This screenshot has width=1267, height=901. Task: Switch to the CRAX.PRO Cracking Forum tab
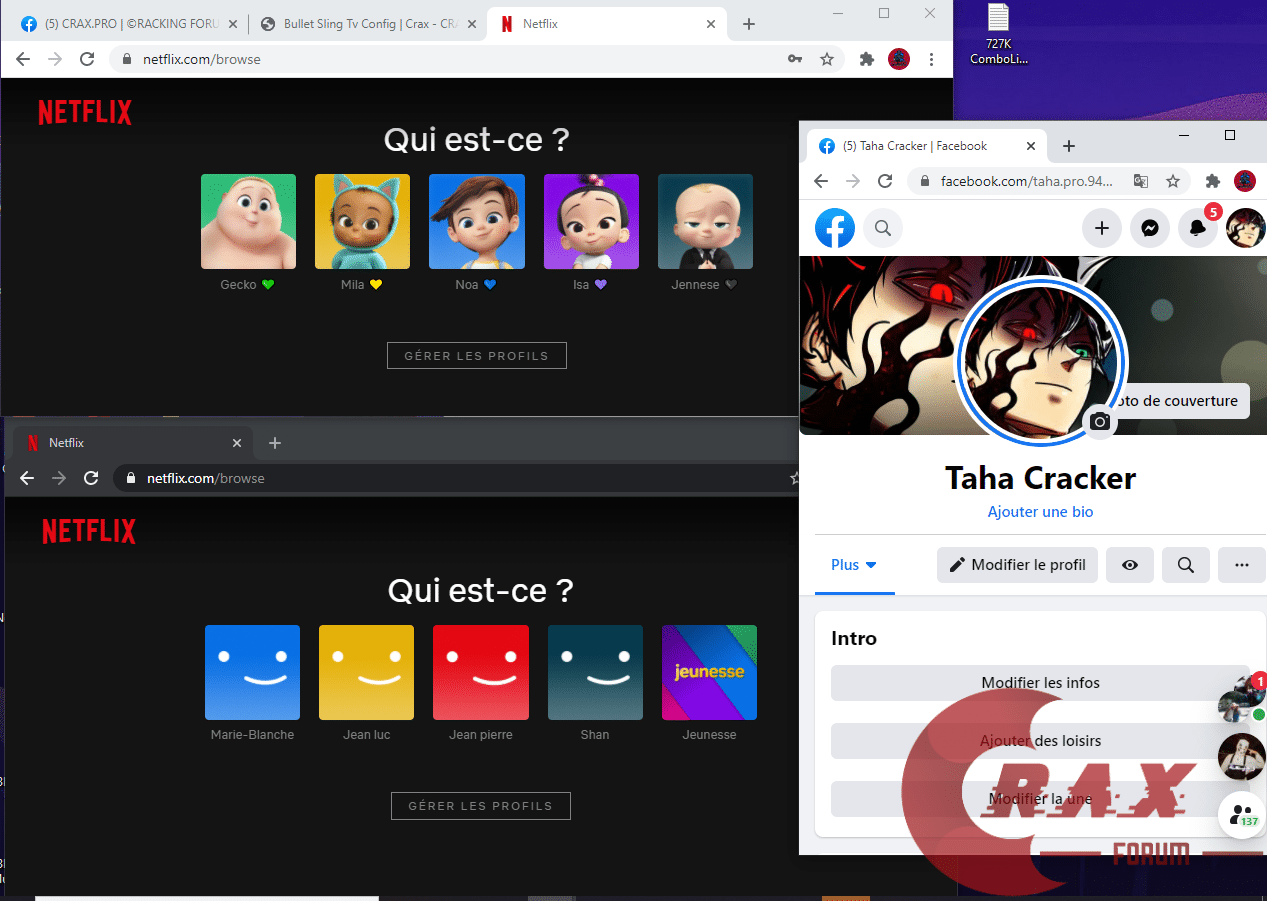coord(130,24)
